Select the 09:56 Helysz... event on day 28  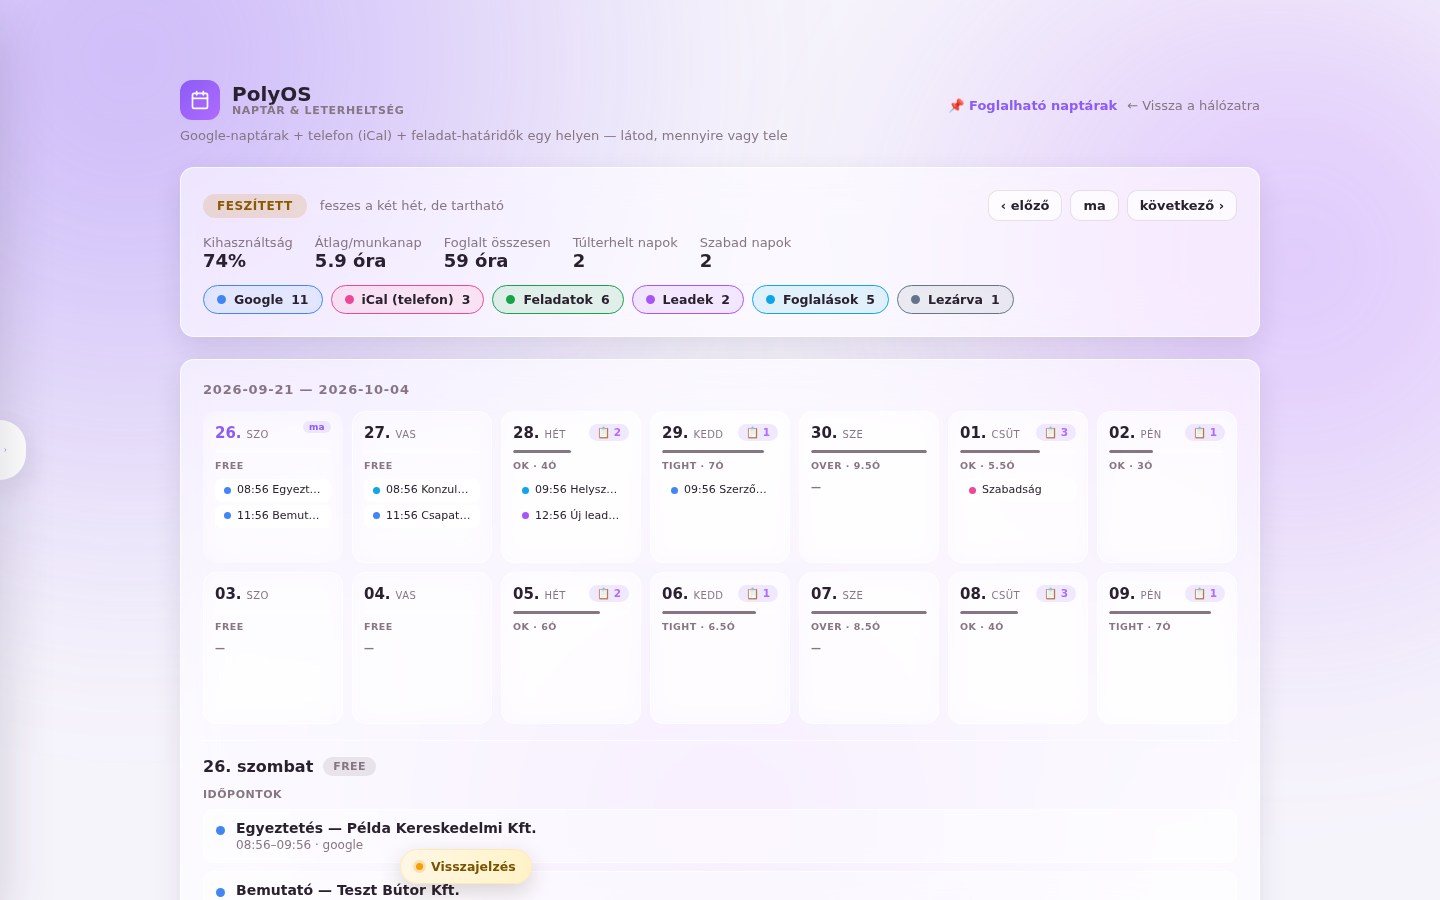click(x=571, y=490)
